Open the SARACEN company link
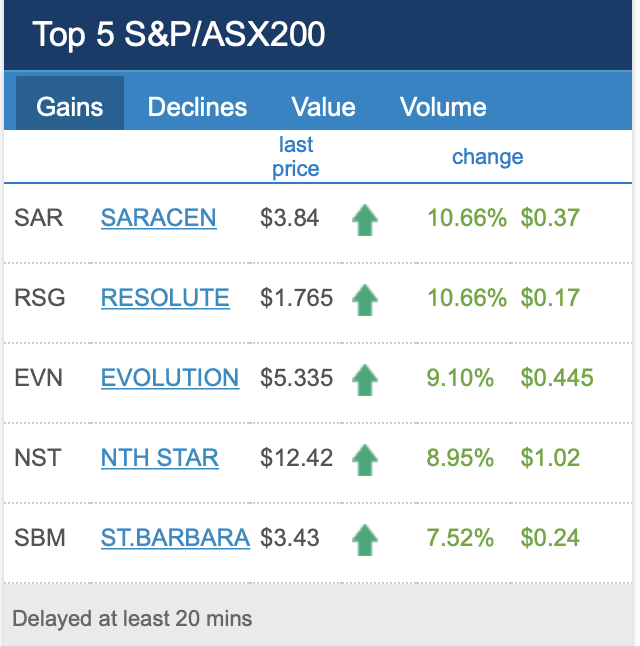This screenshot has width=640, height=646. tap(158, 218)
